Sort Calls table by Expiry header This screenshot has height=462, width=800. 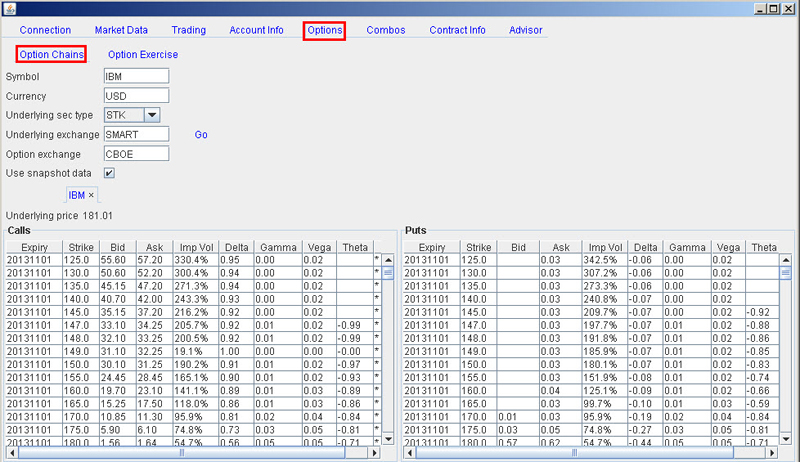click(x=34, y=247)
